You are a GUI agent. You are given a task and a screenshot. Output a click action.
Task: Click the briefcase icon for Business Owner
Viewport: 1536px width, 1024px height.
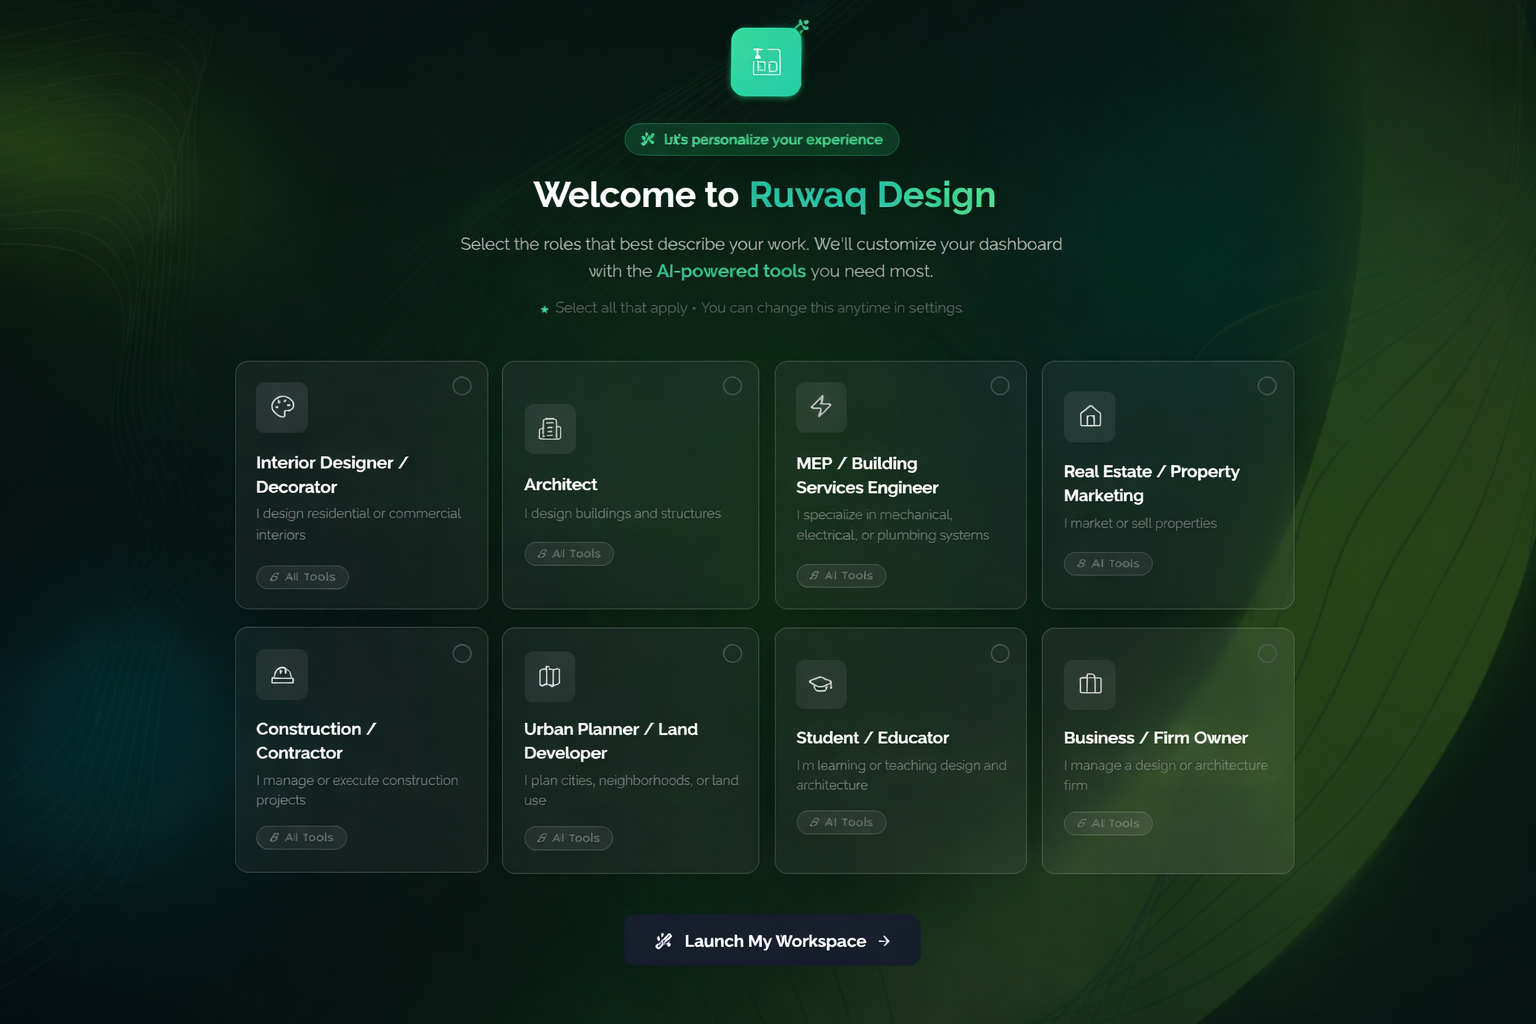pyautogui.click(x=1089, y=684)
